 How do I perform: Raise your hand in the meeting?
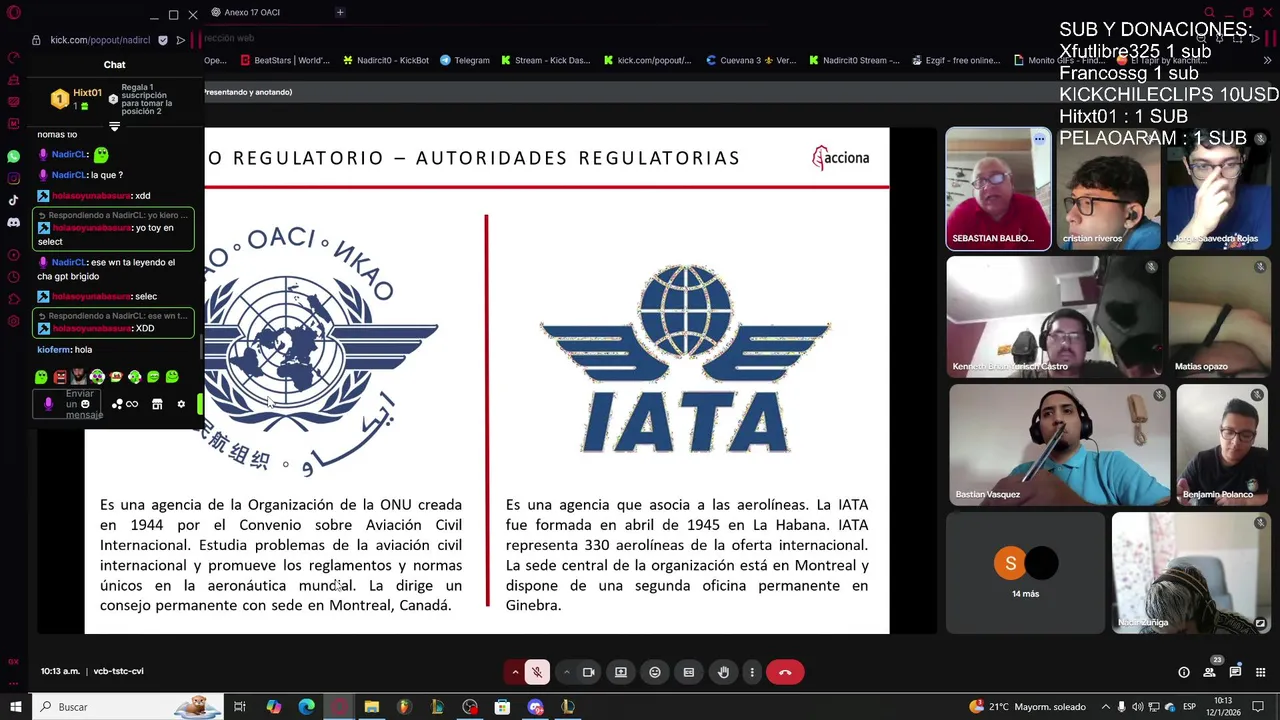click(x=723, y=672)
